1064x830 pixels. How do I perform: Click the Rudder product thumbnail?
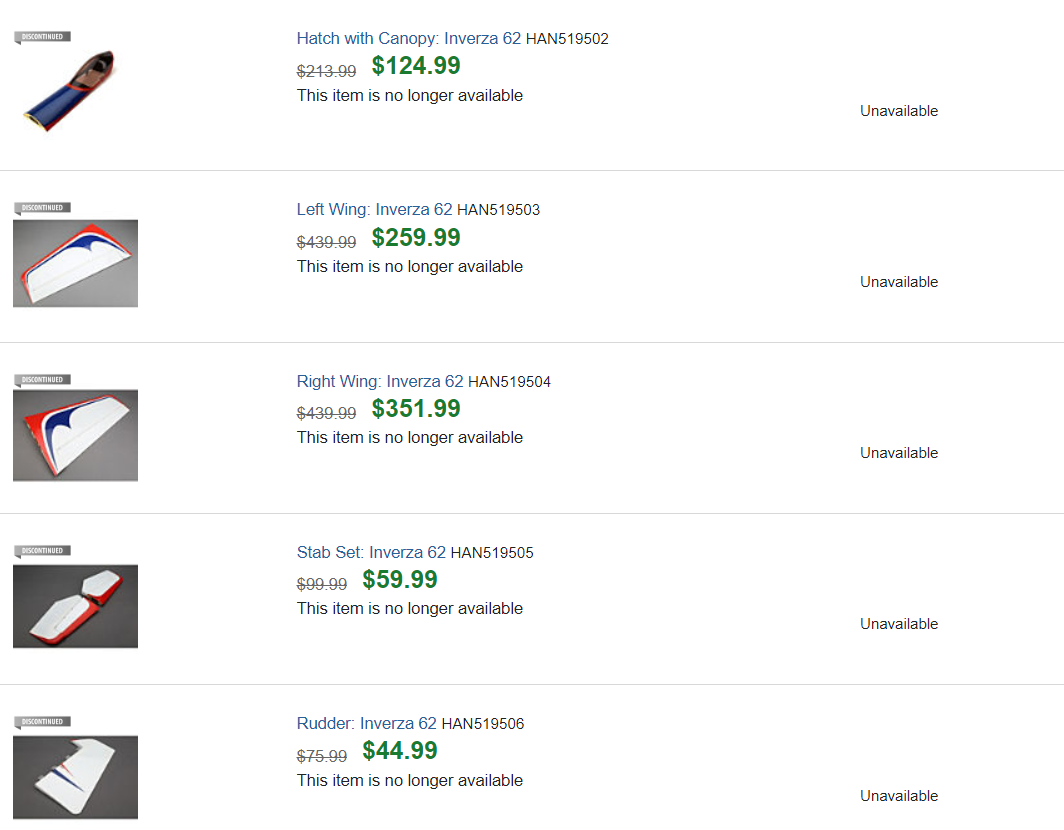(x=75, y=777)
